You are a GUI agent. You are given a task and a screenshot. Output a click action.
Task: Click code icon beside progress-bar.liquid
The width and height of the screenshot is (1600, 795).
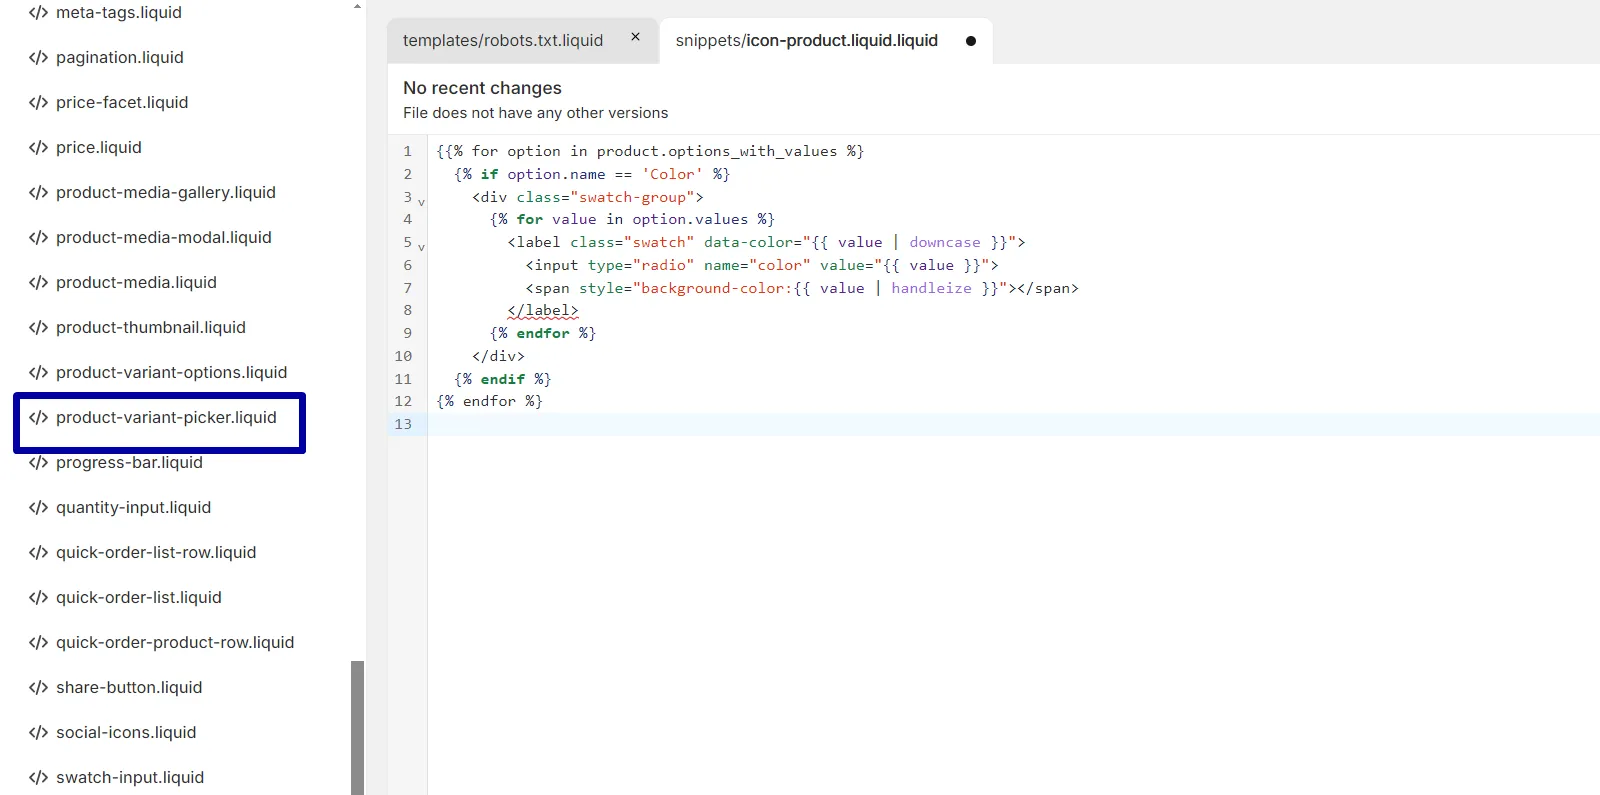pos(38,463)
